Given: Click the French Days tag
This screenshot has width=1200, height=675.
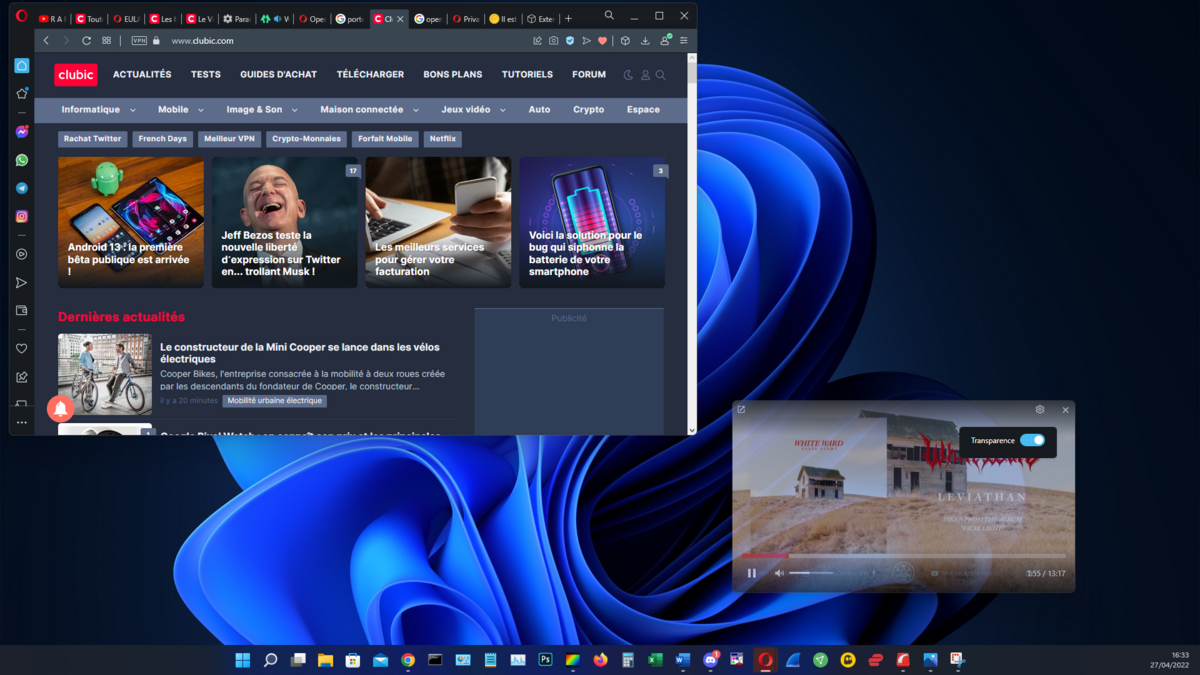Looking at the screenshot, I should [163, 139].
